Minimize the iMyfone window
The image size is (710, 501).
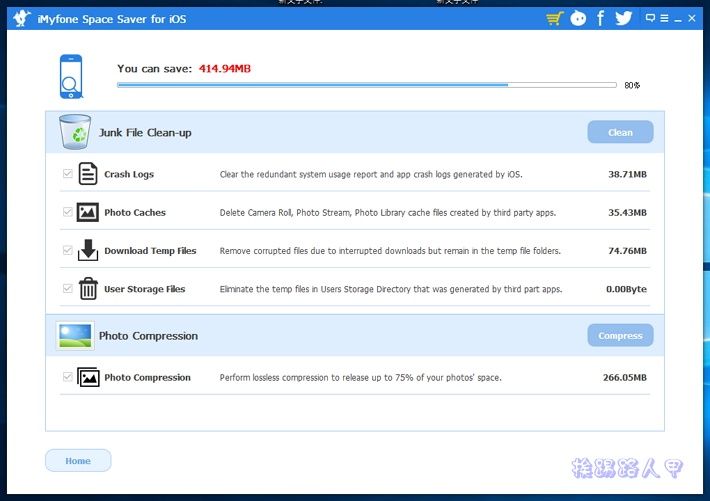pyautogui.click(x=678, y=19)
